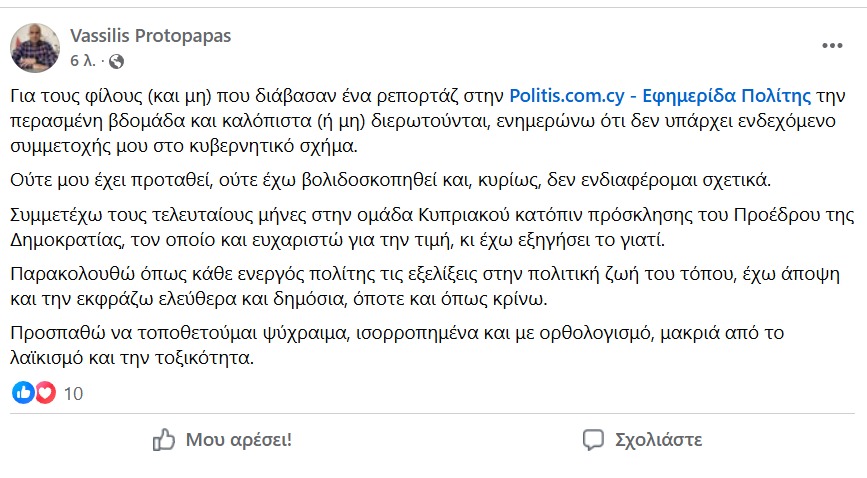Click the blue thumbs-up reaction icon
867x478 pixels.
[23, 393]
